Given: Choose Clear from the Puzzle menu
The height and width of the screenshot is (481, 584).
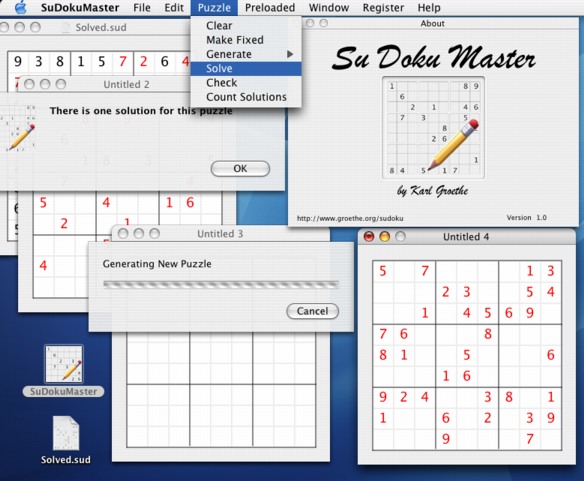Looking at the screenshot, I should click(x=246, y=26).
